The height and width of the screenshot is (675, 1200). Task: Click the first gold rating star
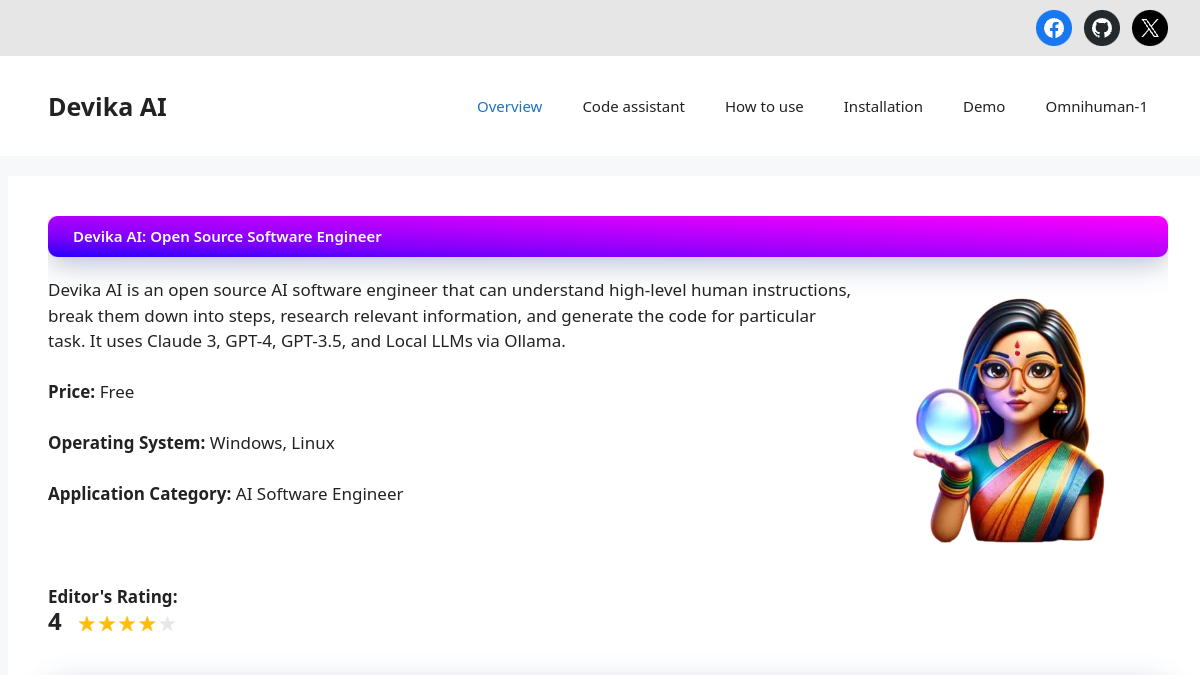pos(87,624)
